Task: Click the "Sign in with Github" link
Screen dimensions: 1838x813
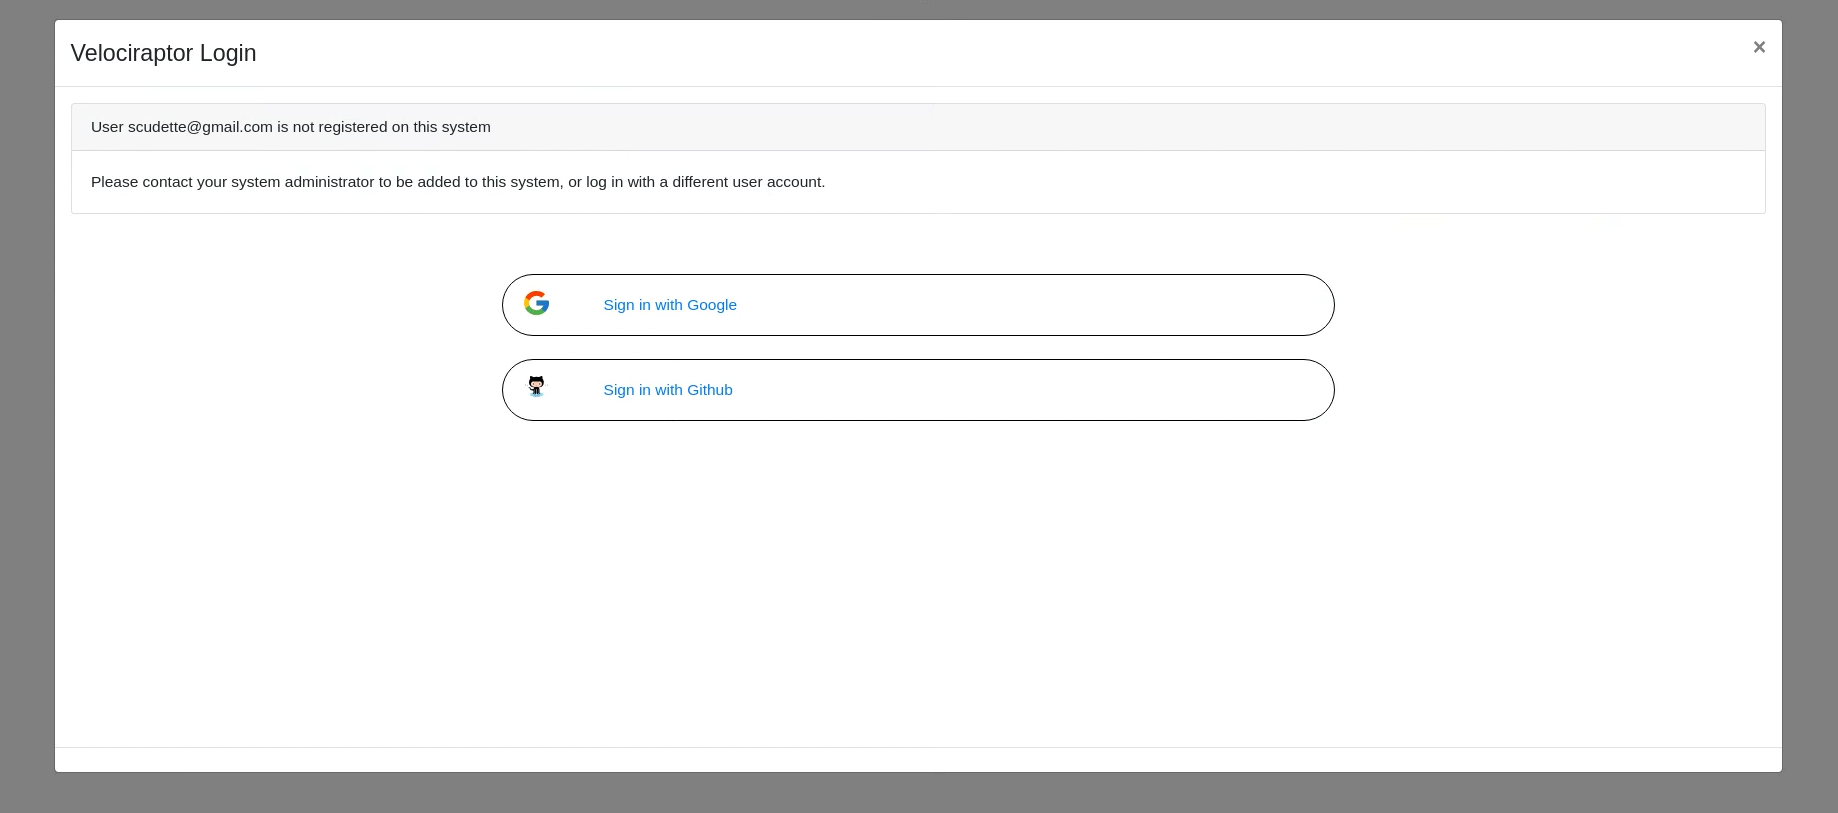Action: pos(667,390)
